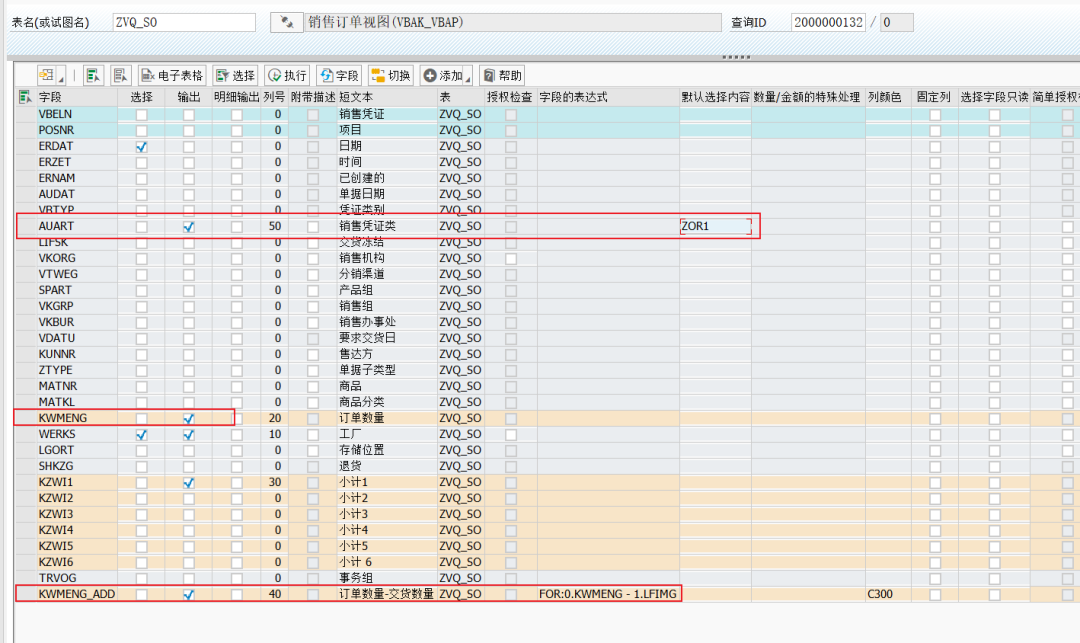Click the KWMENG_ADD field name cell
The height and width of the screenshot is (643, 1080).
pyautogui.click(x=76, y=593)
